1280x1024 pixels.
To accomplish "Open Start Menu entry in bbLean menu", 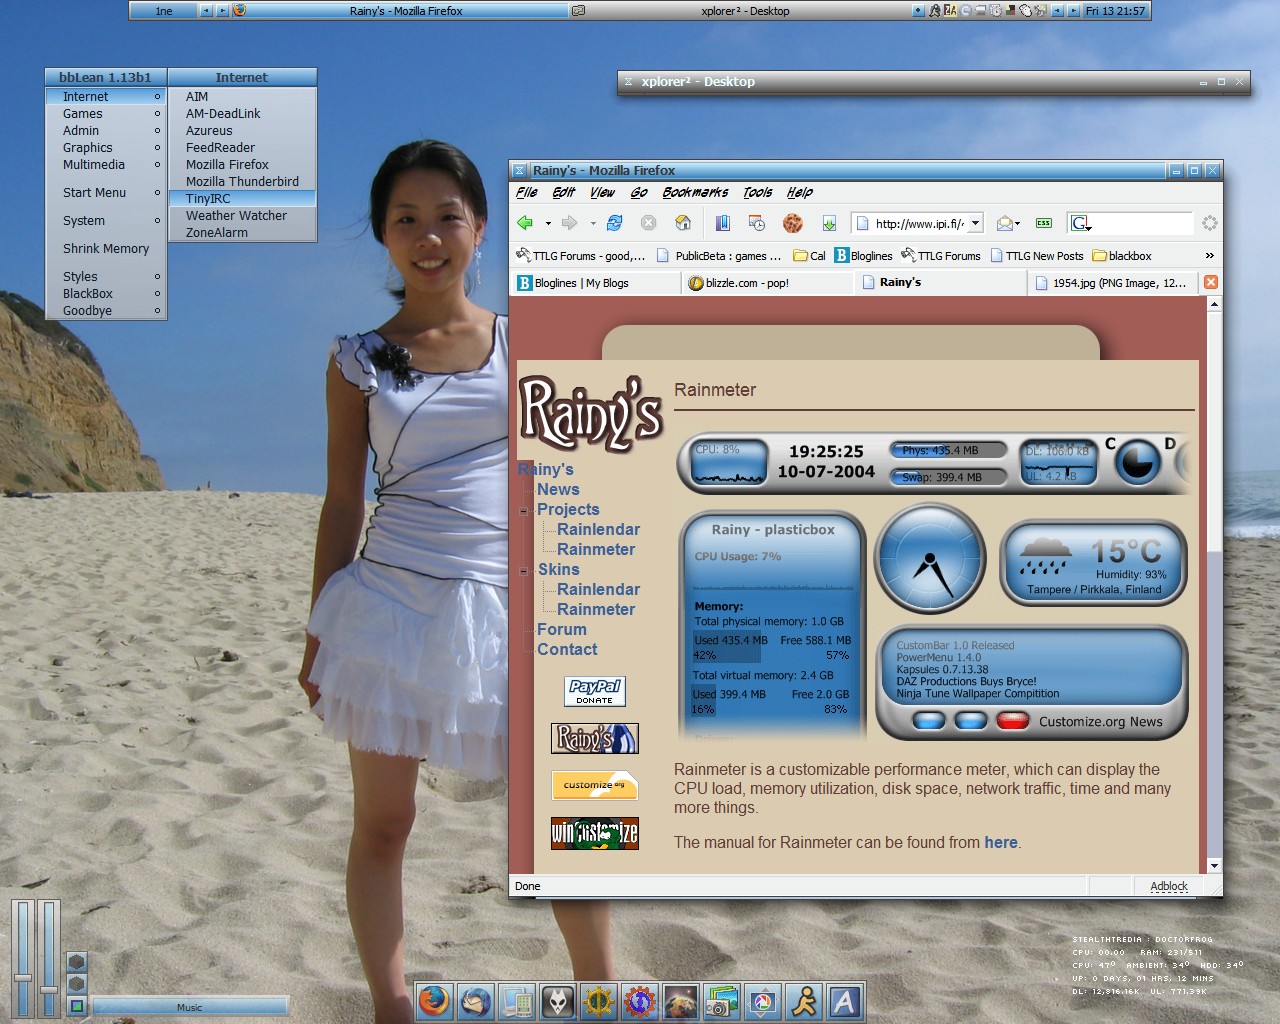I will pos(107,193).
